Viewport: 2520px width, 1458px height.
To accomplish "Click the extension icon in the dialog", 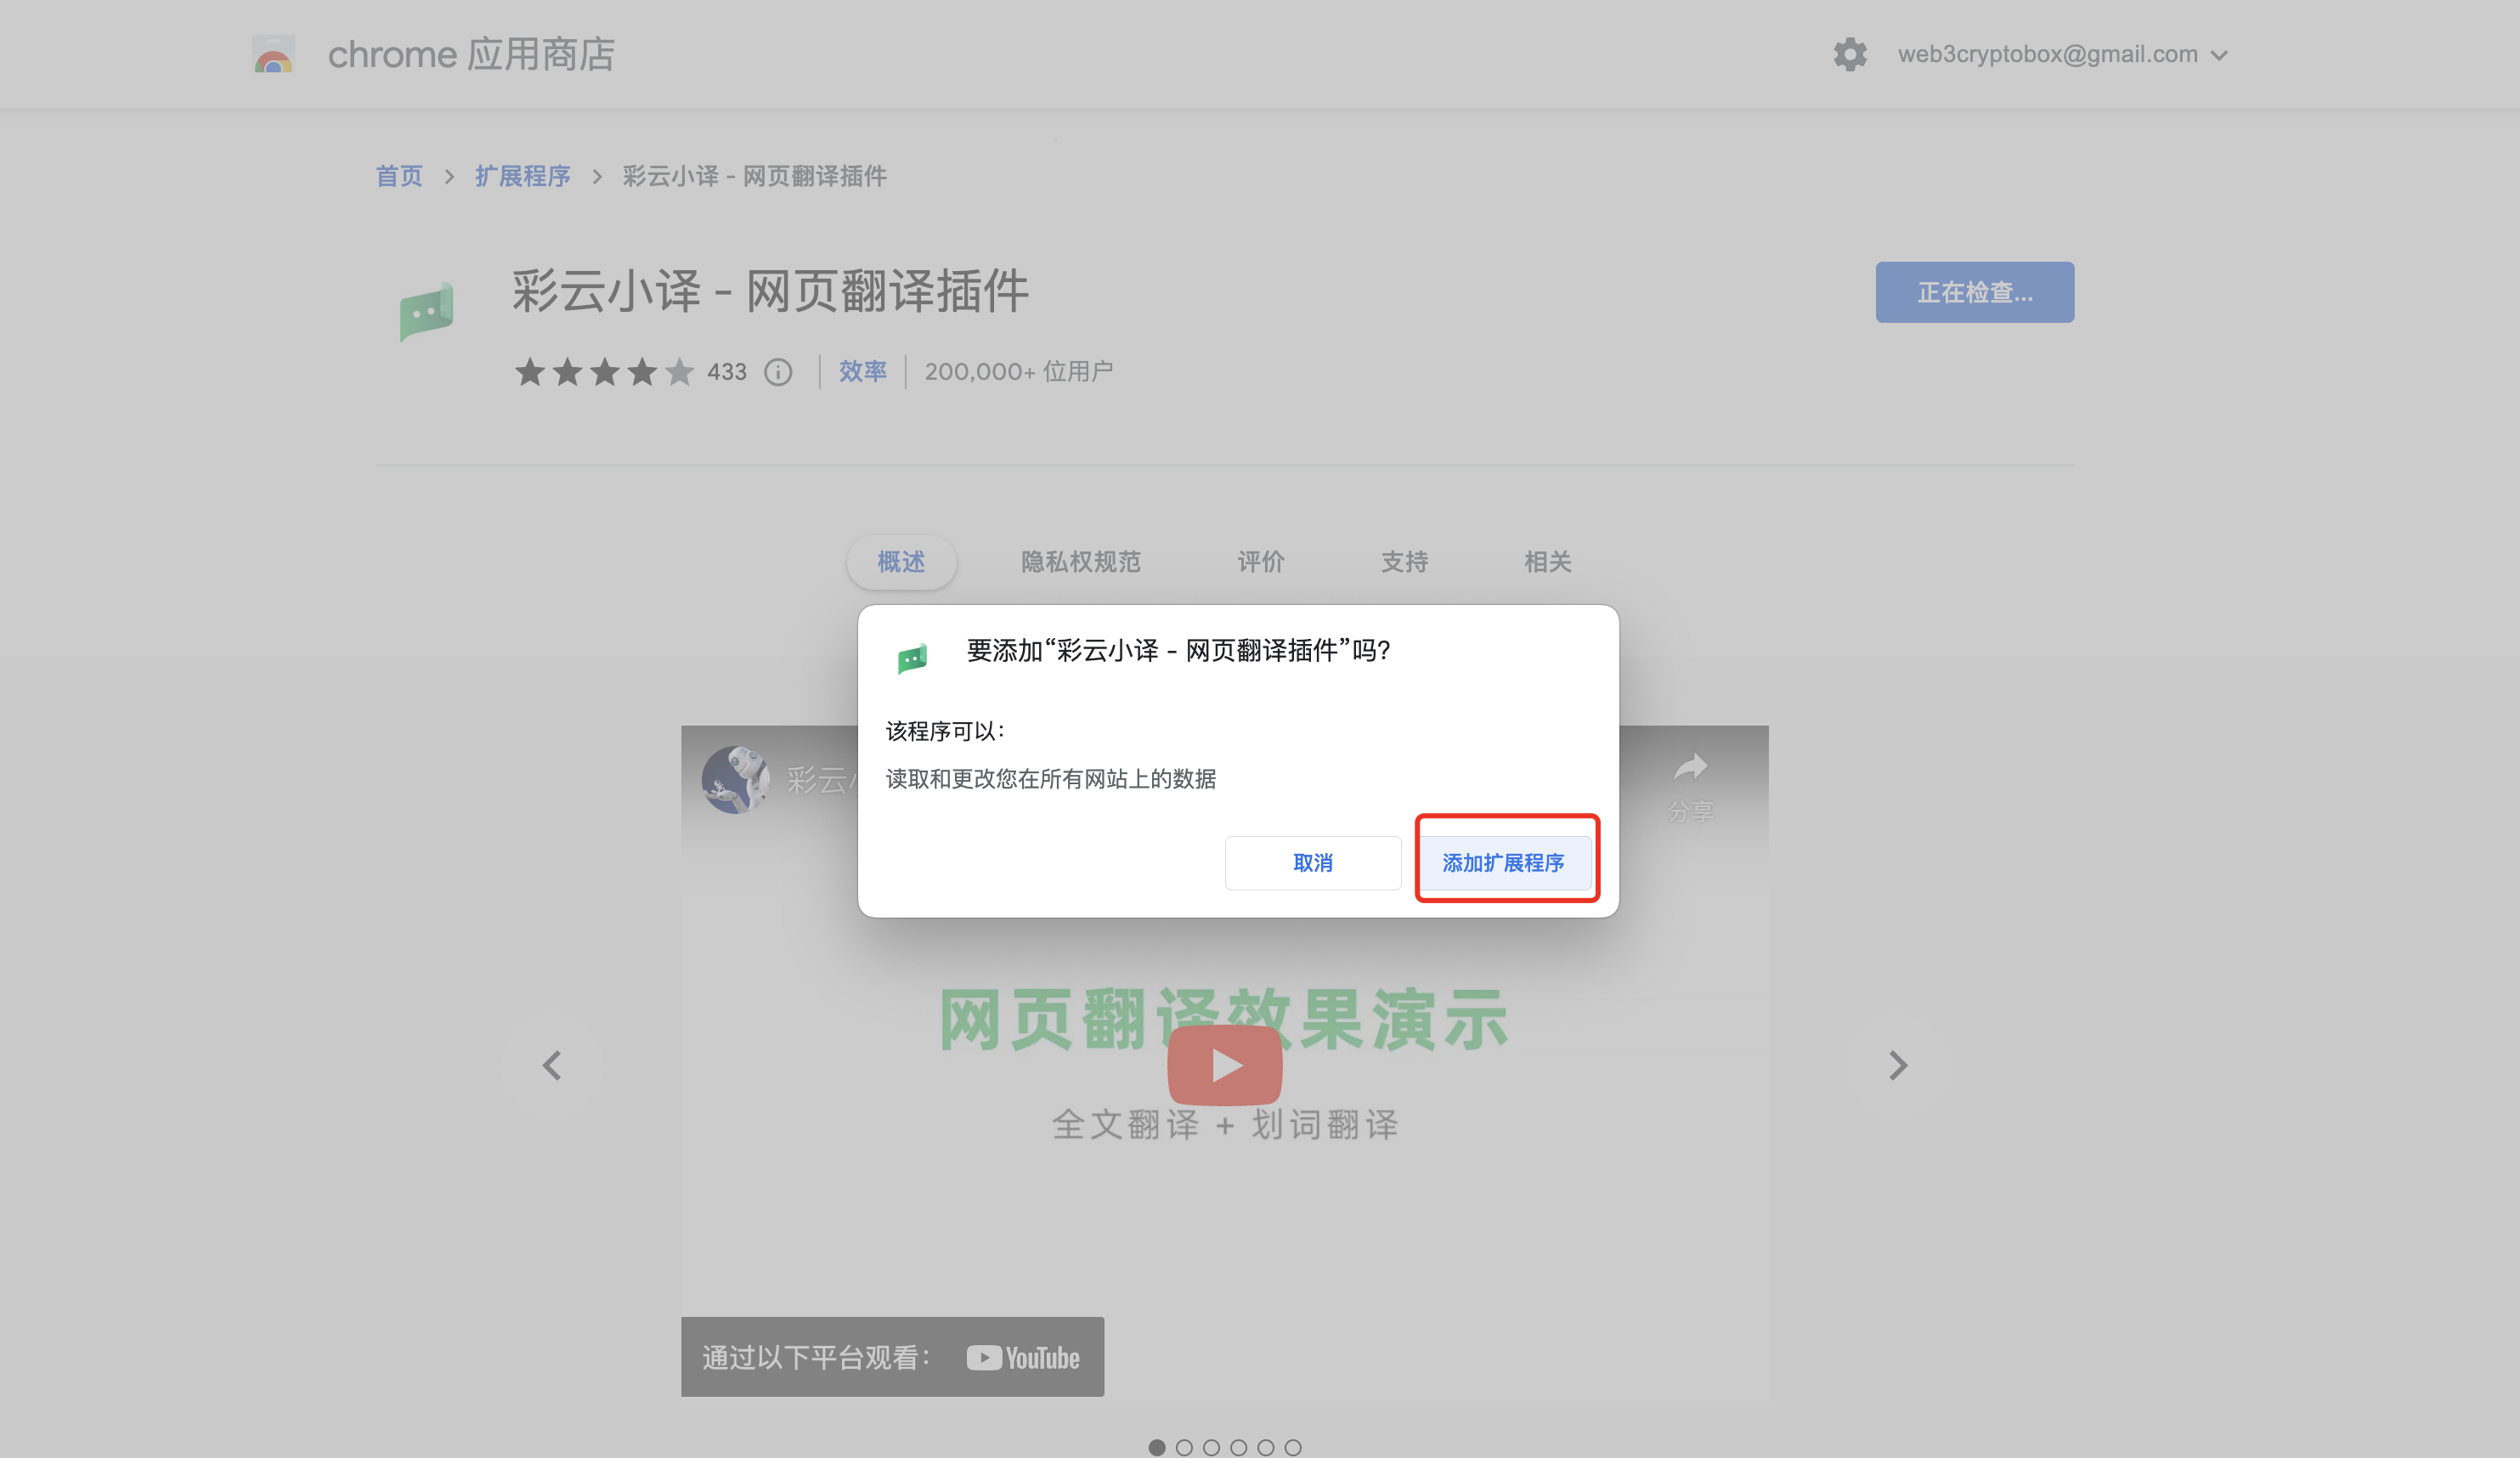I will 912,658.
